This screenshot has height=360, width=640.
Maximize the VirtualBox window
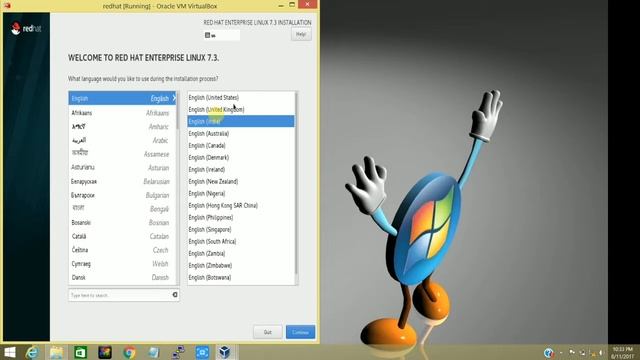(292, 5)
